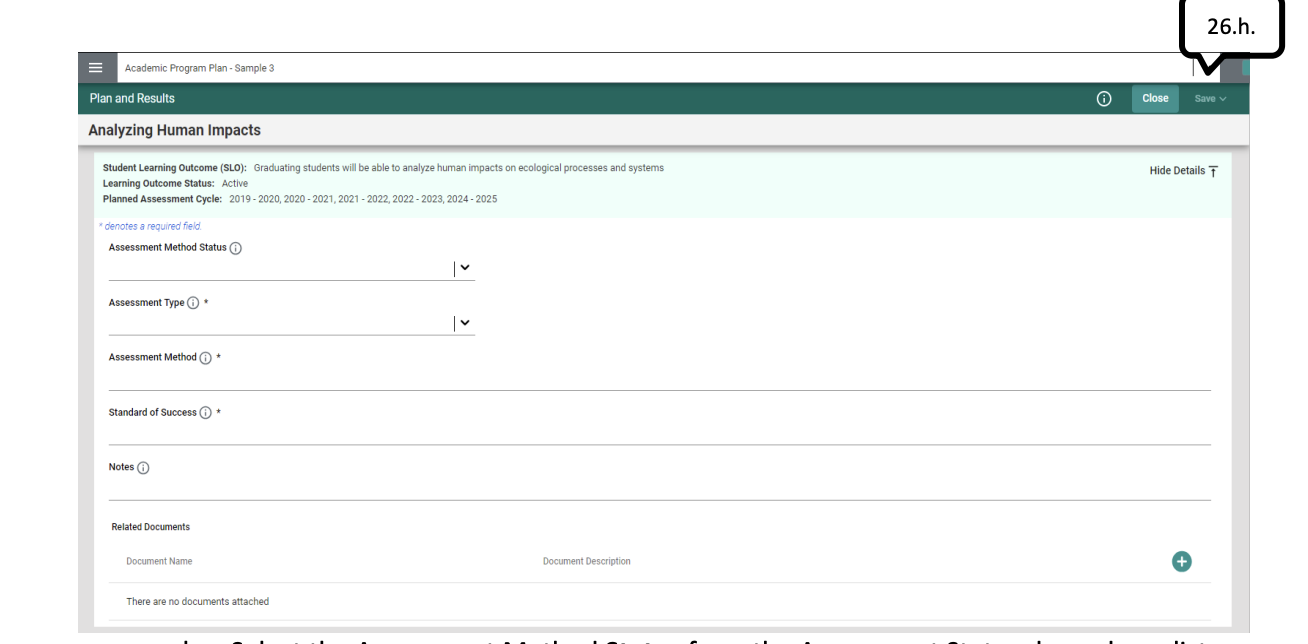Open the hamburger navigation menu

(96, 67)
